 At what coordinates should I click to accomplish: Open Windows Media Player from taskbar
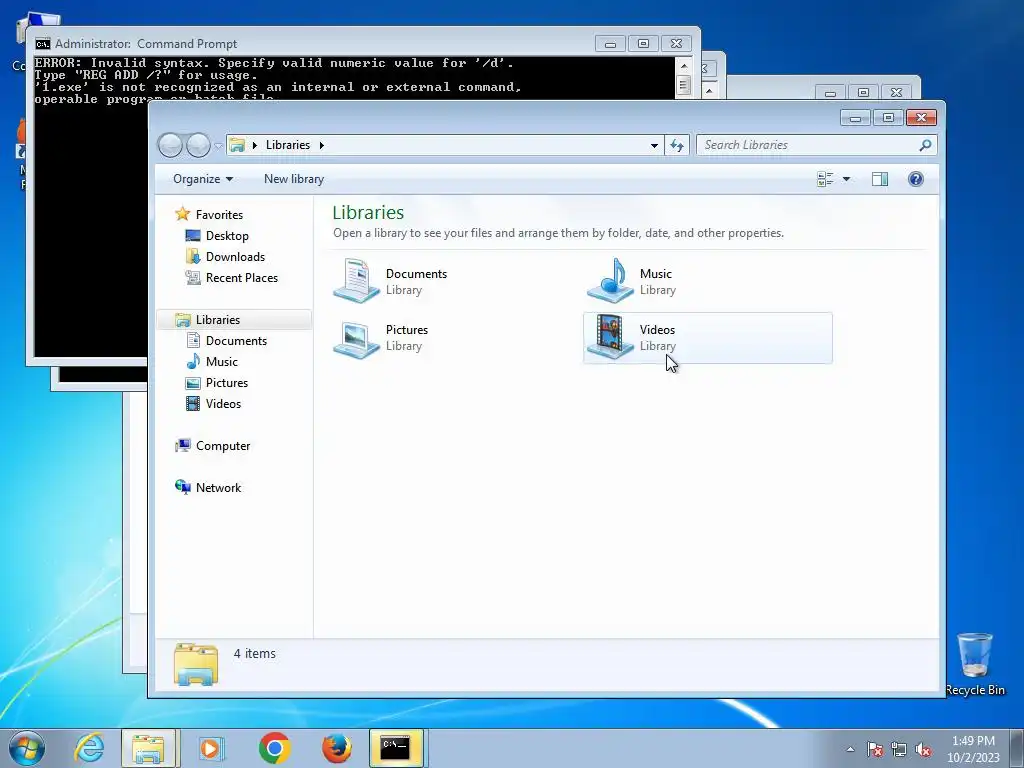click(210, 748)
